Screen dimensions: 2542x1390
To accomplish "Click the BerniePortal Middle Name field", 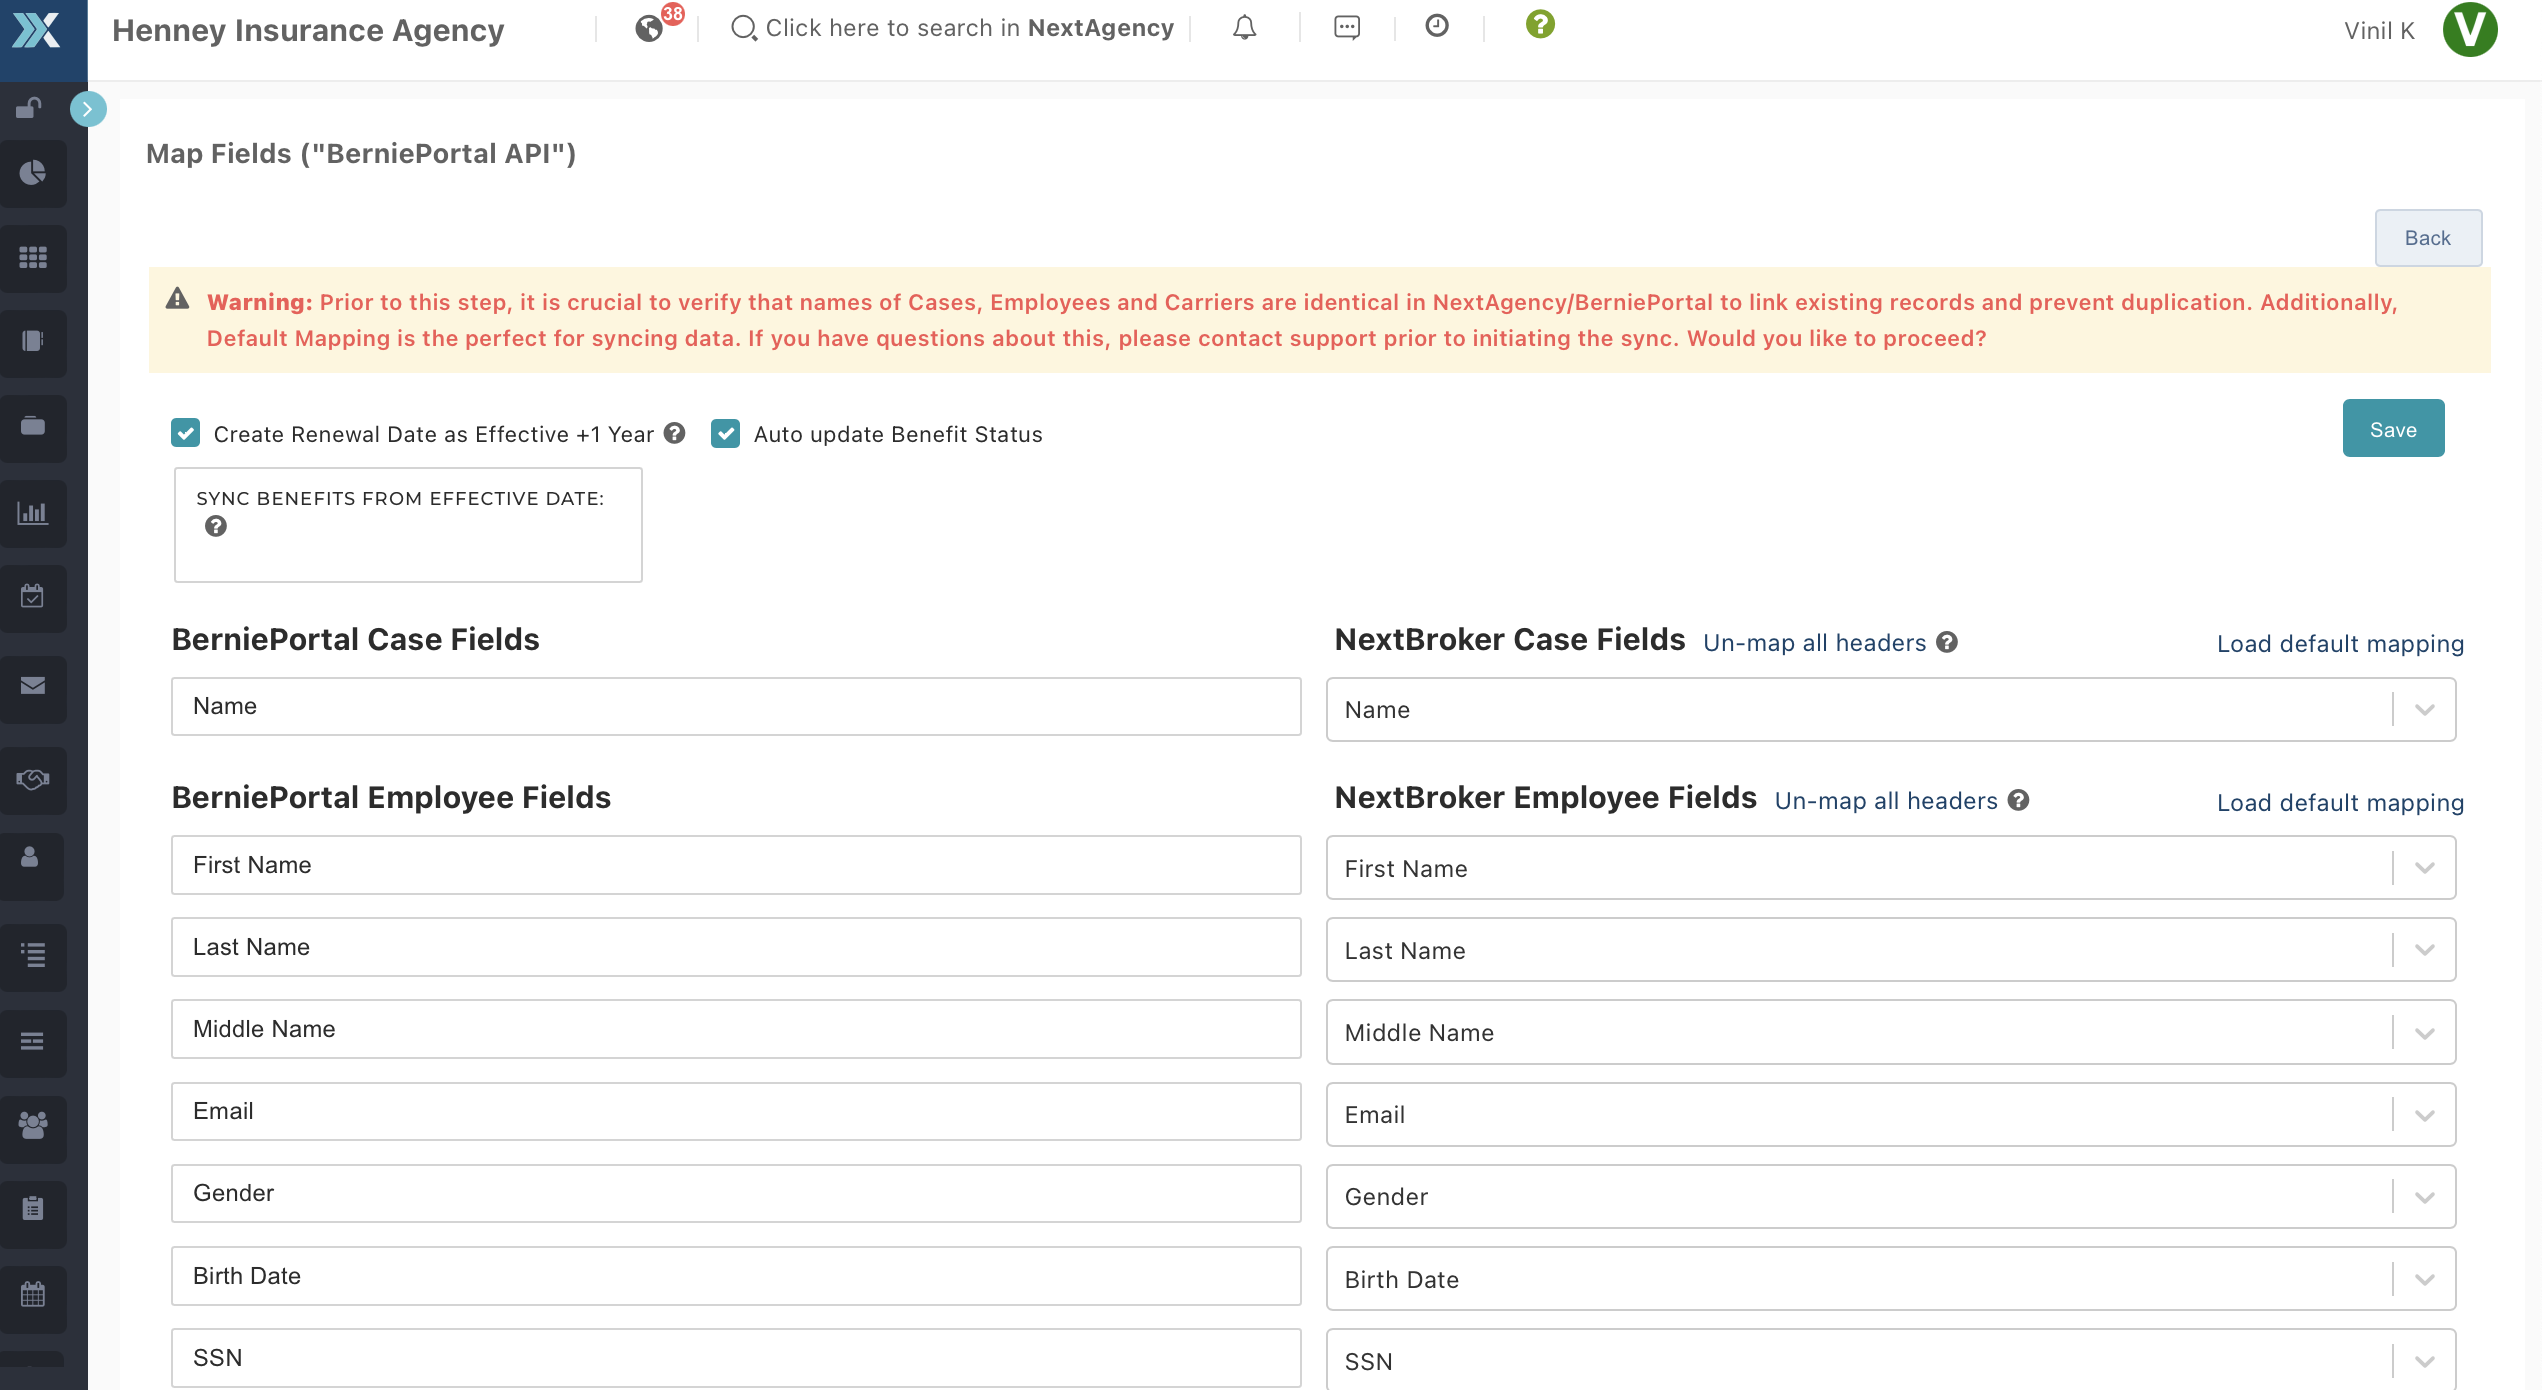I will 736,1029.
